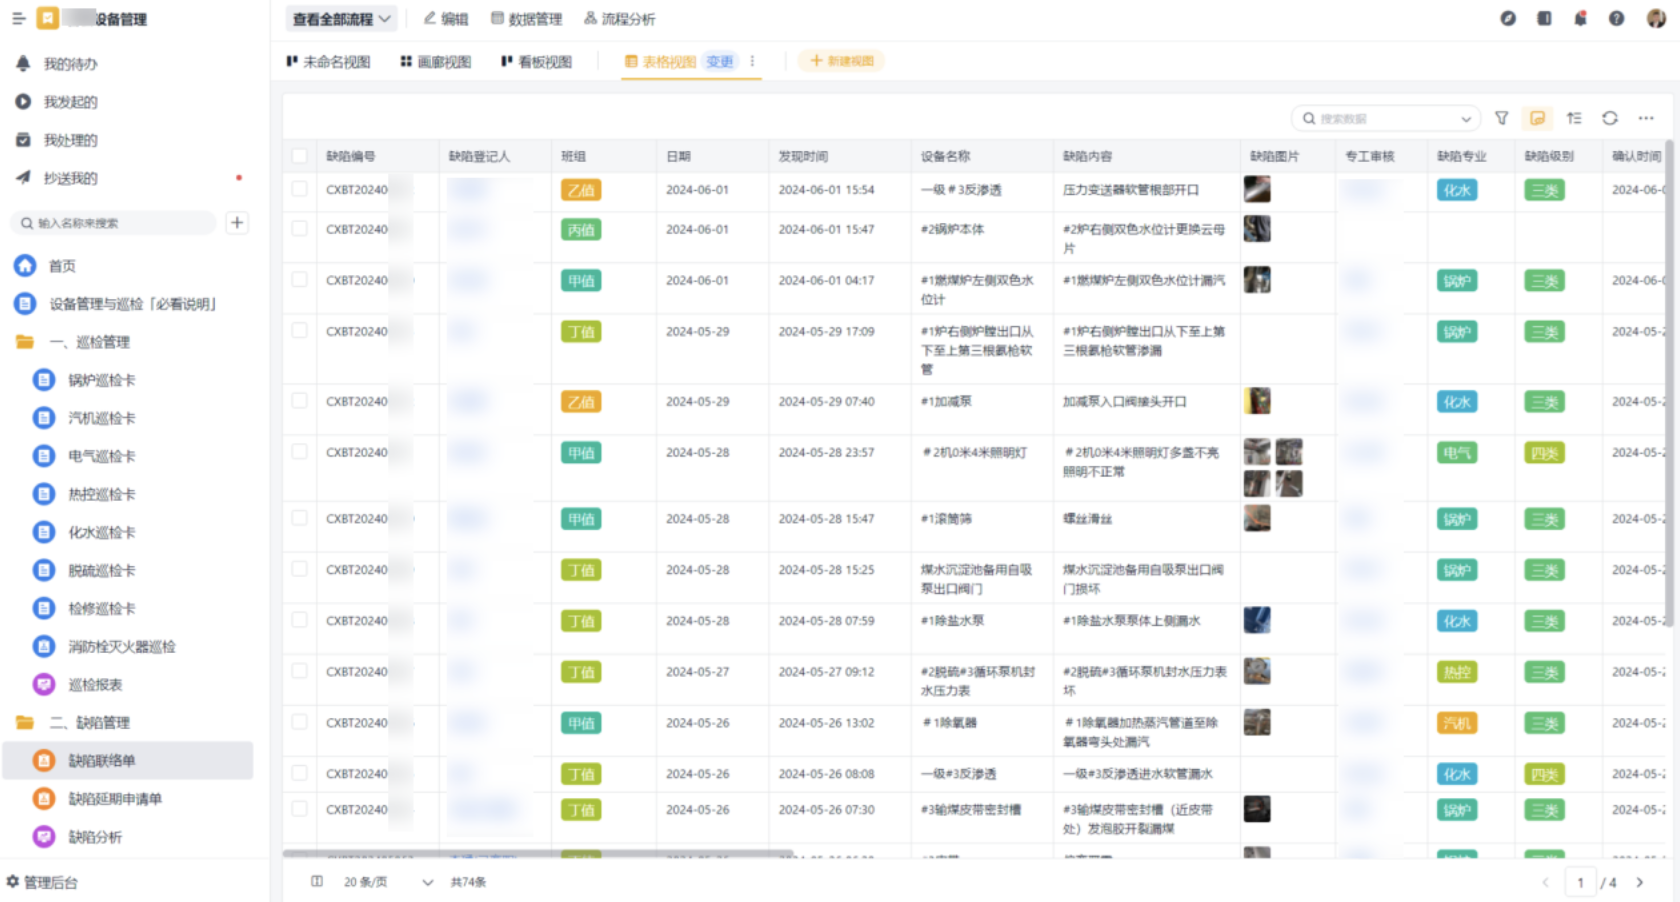Viewport: 1680px width, 902px height.
Task: Expand the search data field dropdown arrow
Action: (1465, 119)
